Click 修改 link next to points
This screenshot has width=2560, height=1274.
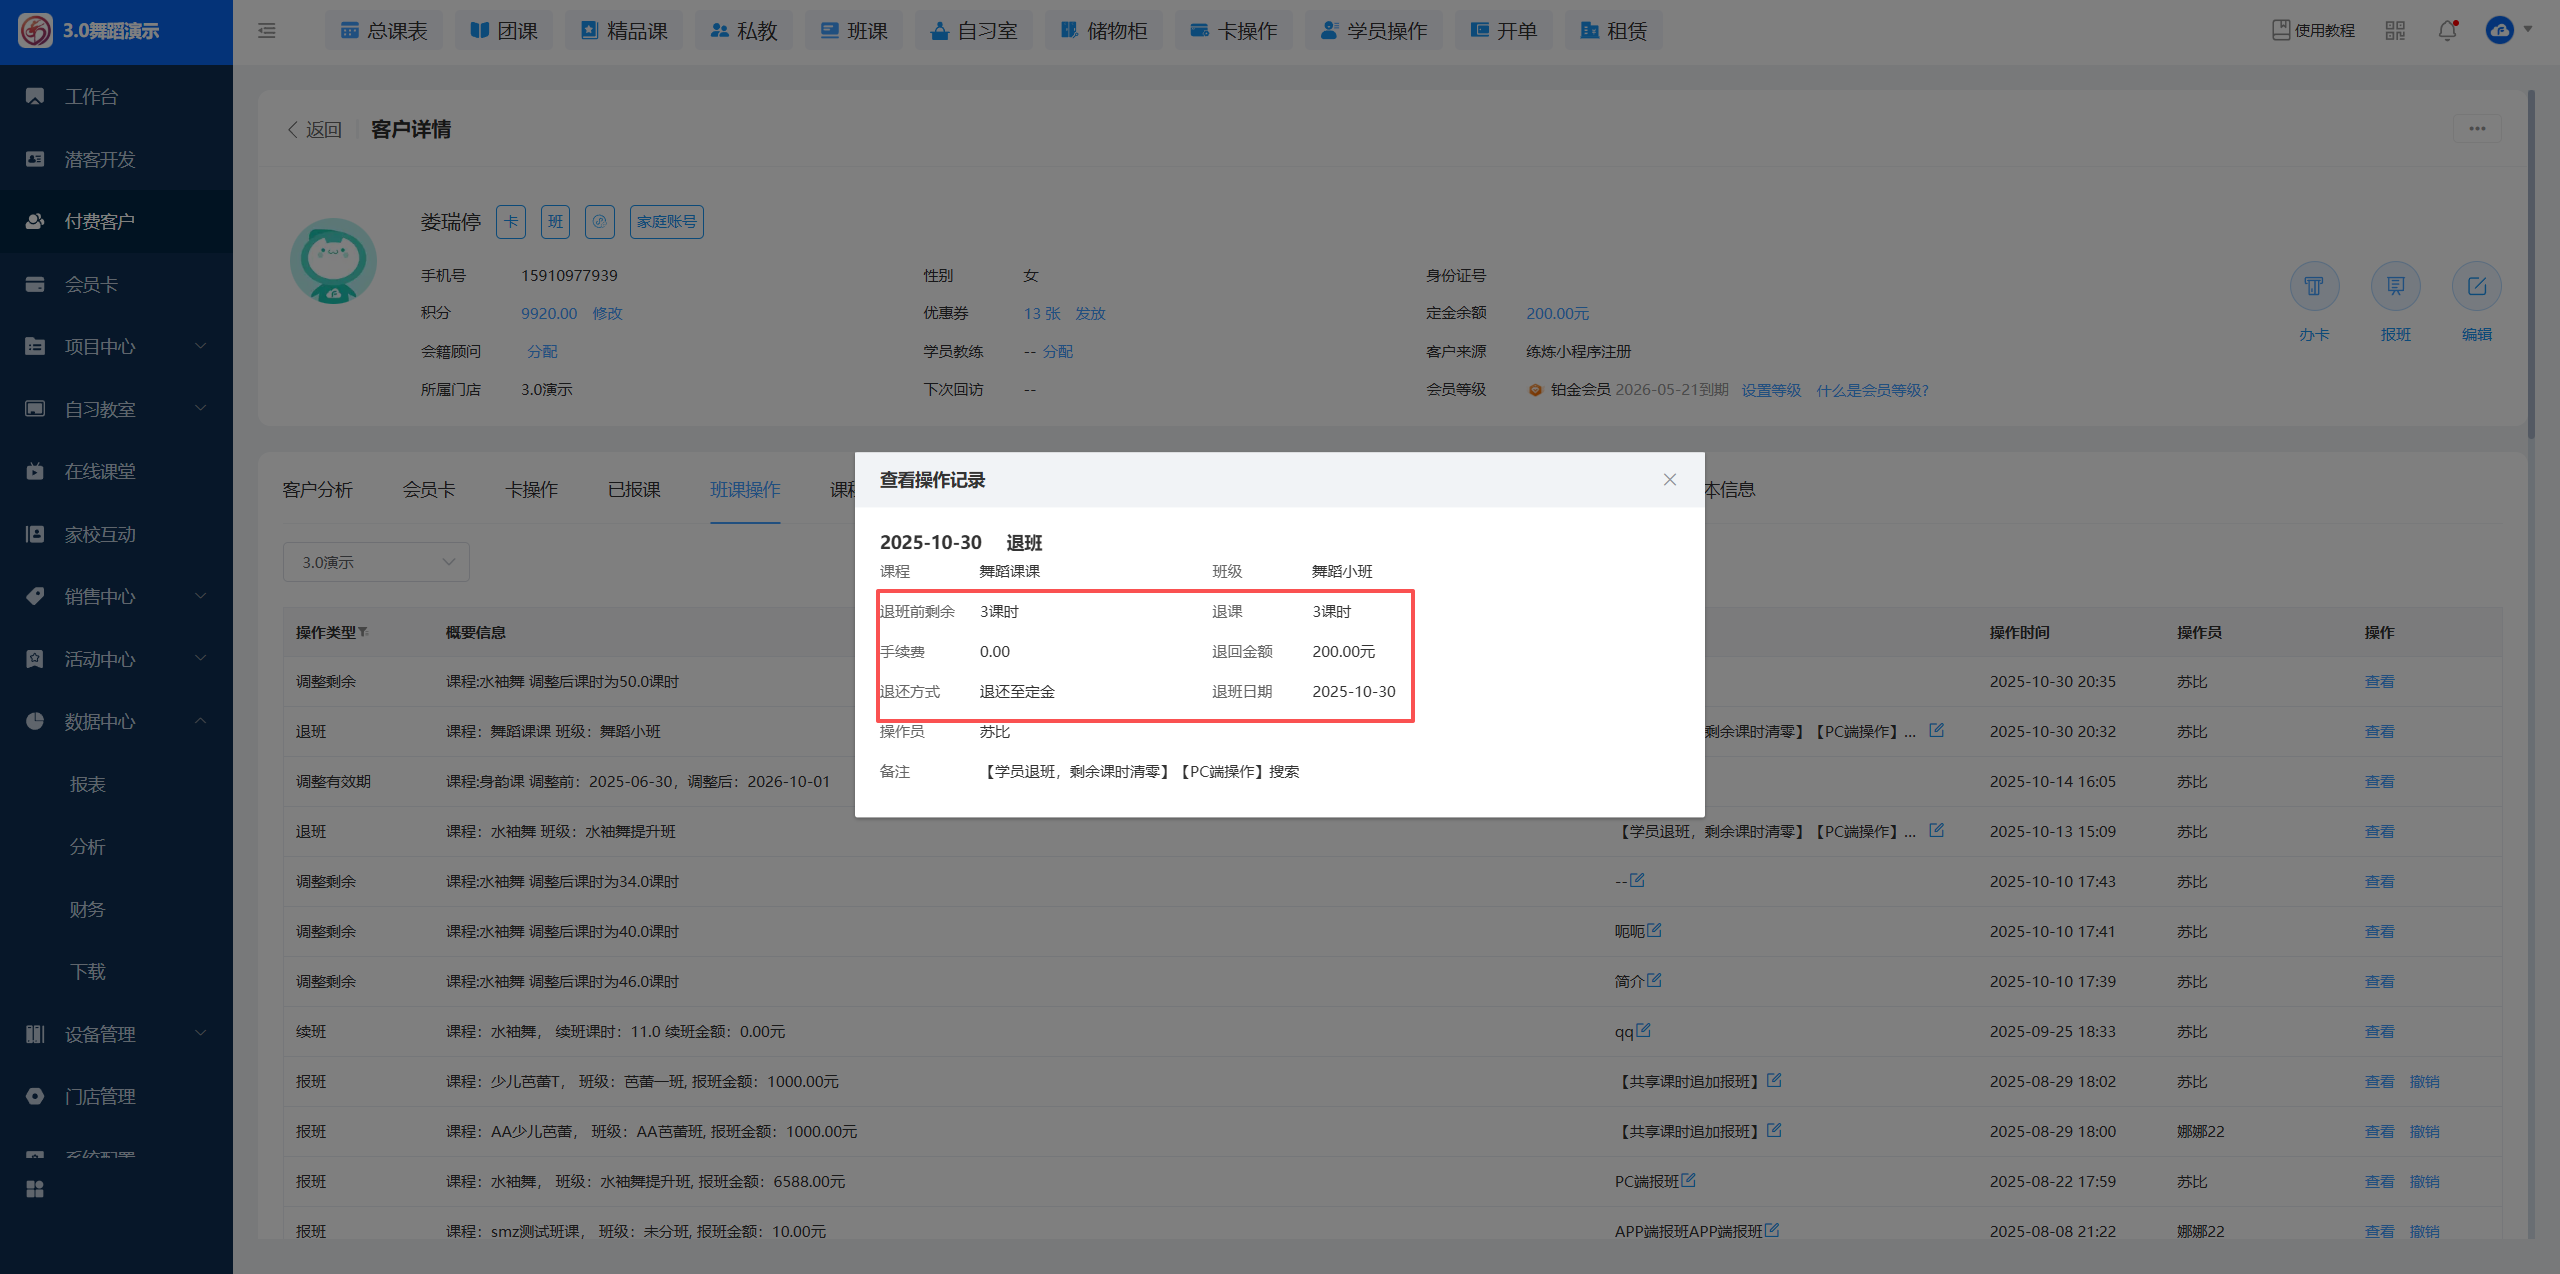click(x=607, y=314)
